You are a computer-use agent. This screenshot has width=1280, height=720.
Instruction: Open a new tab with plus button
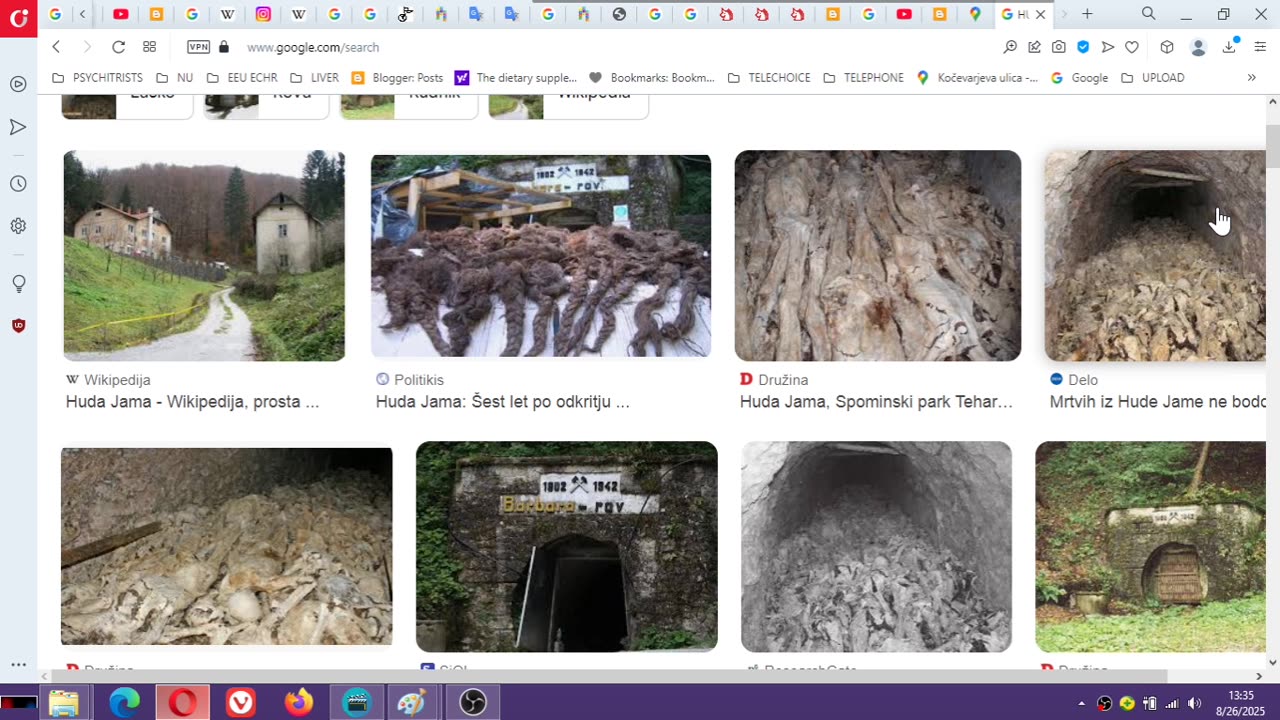tap(1087, 14)
